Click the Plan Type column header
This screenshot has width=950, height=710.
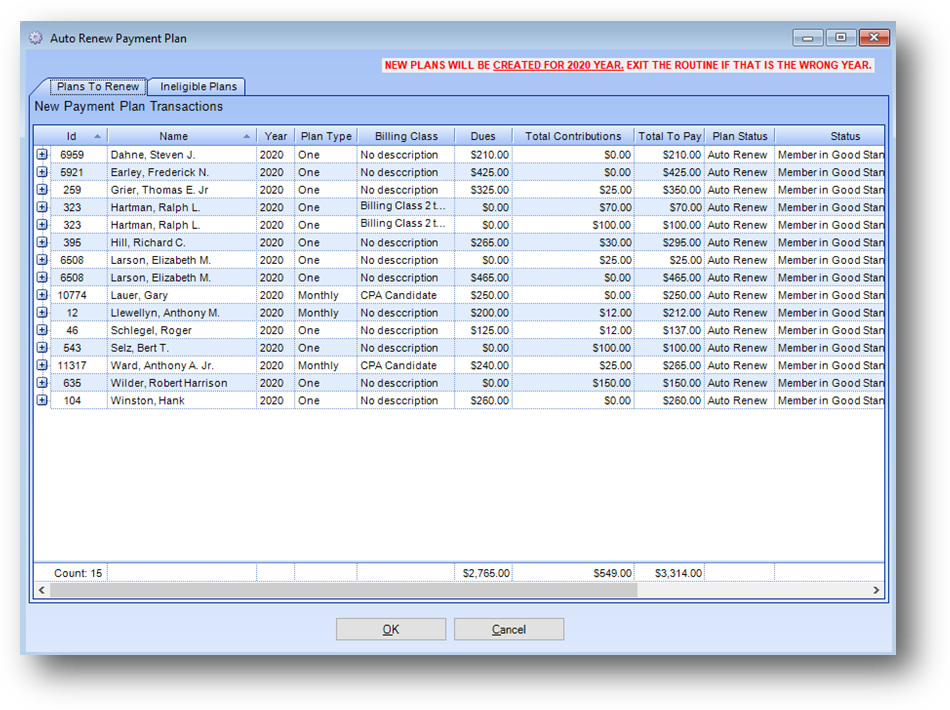pos(326,136)
